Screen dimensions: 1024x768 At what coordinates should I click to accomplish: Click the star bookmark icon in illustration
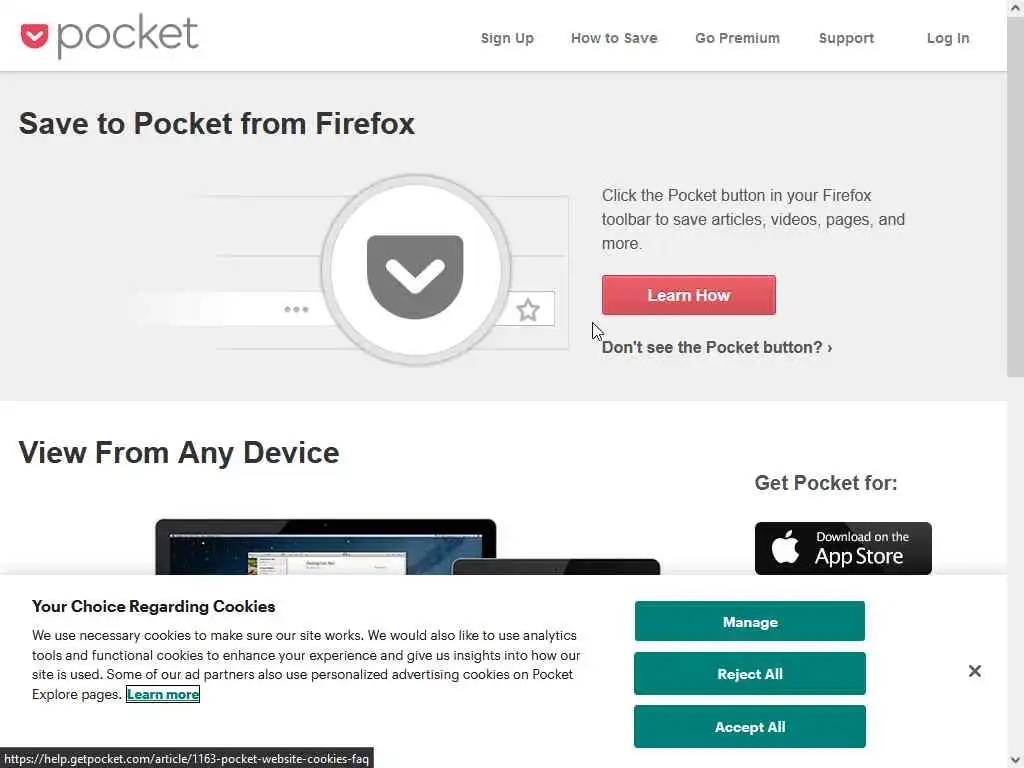pos(528,310)
